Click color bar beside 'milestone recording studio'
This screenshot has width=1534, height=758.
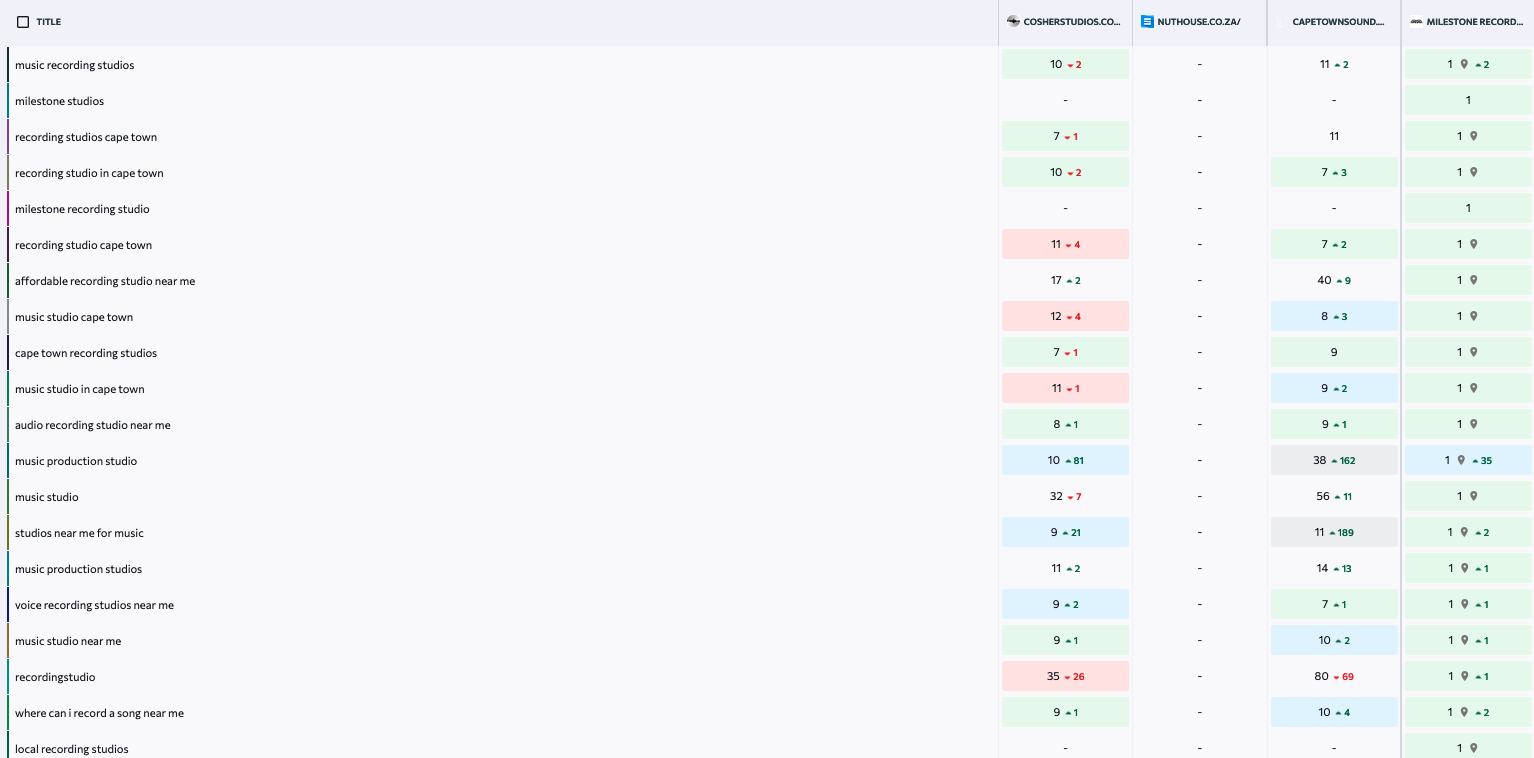pos(8,209)
